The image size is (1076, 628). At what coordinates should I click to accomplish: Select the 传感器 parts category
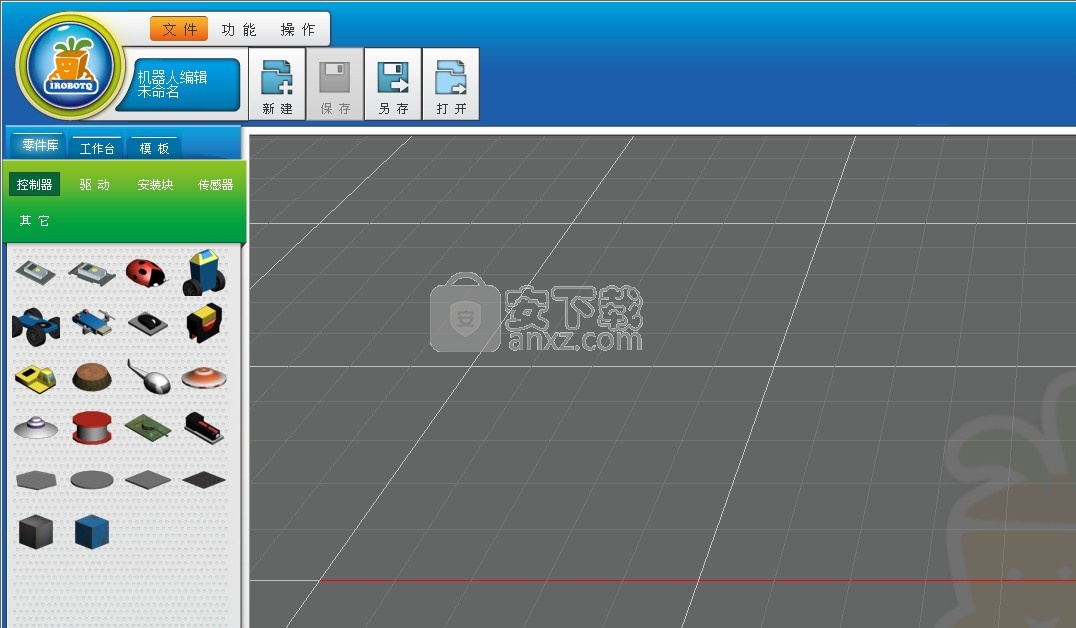pyautogui.click(x=215, y=184)
